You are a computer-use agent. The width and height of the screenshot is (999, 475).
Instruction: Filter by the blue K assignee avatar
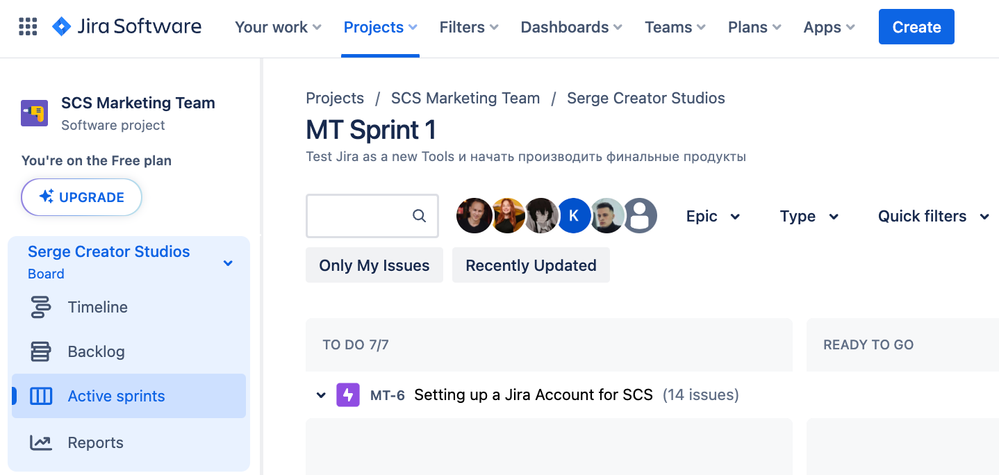[573, 216]
